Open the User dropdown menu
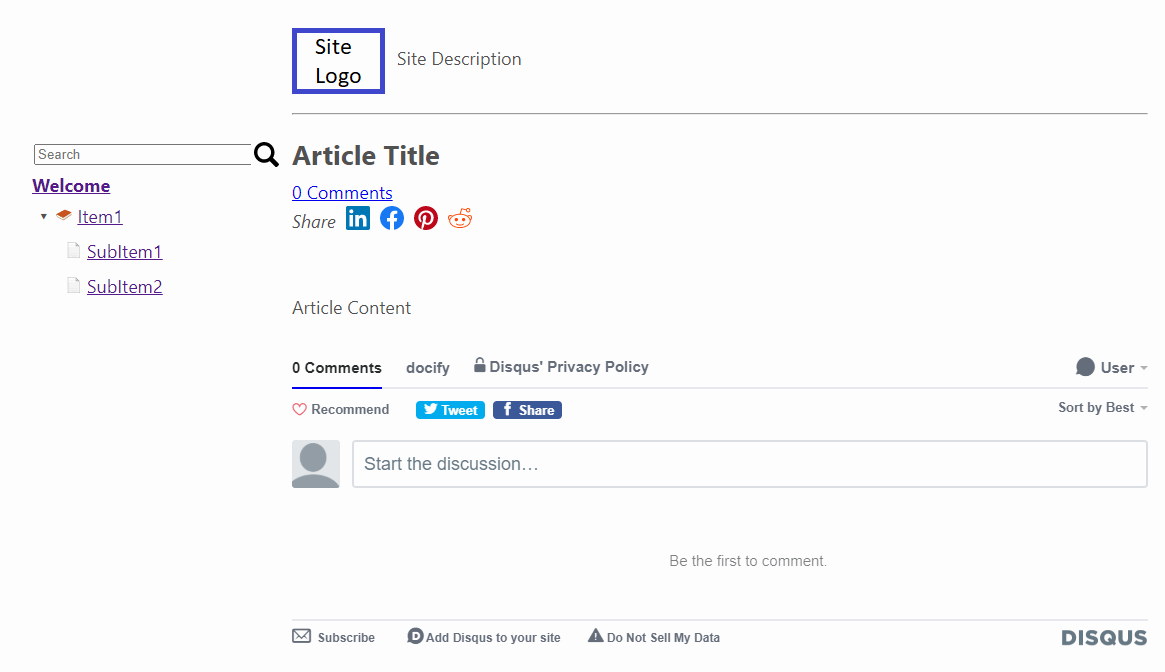 1111,367
